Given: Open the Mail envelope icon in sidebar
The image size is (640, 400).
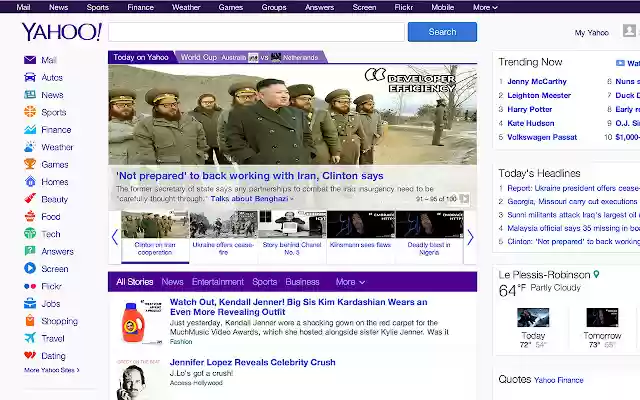Looking at the screenshot, I should pos(30,60).
